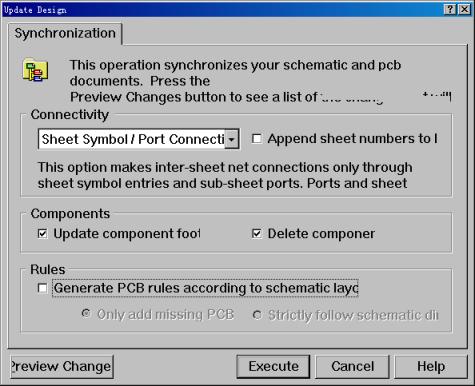
Task: Click the question mark help icon in title bar
Action: (450, 9)
